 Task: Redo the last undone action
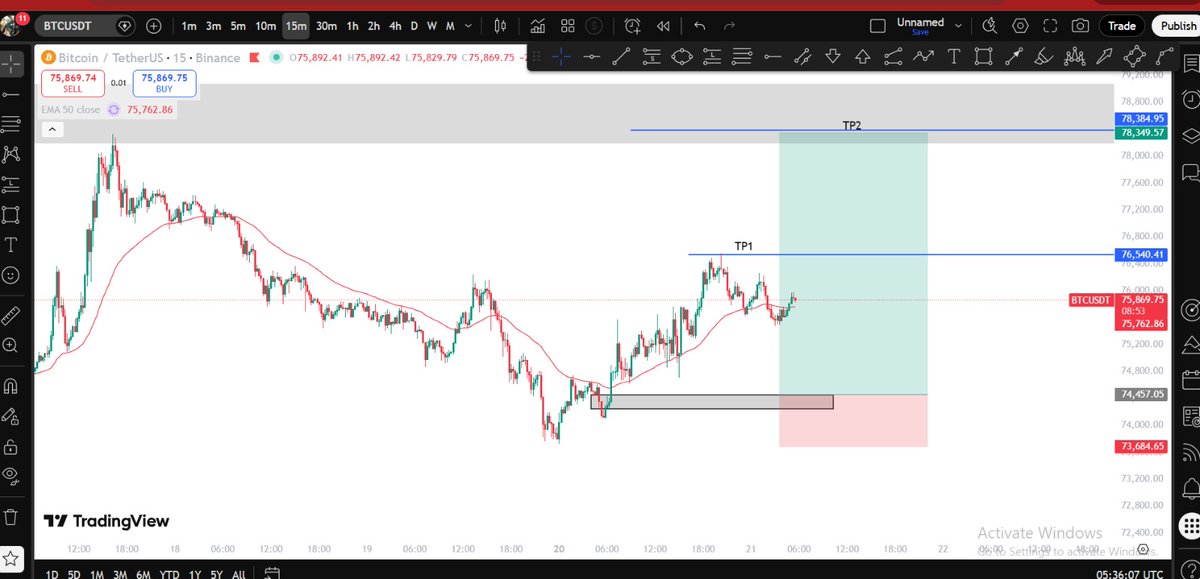tap(729, 26)
